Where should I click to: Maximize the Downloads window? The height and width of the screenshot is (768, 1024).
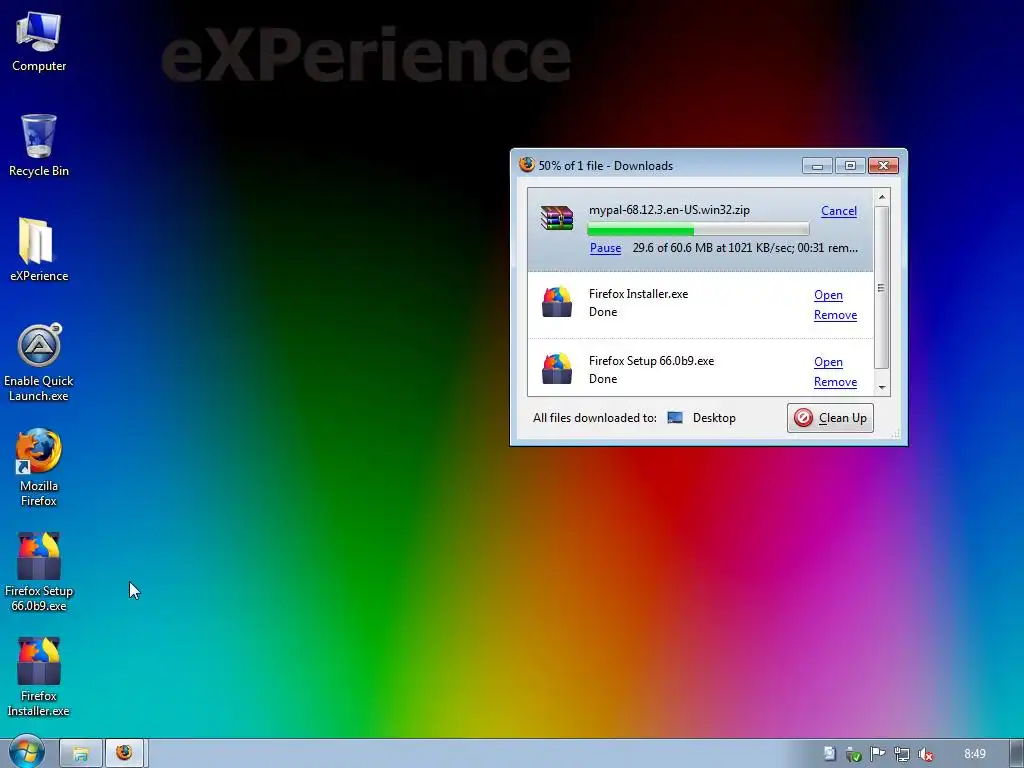(850, 166)
